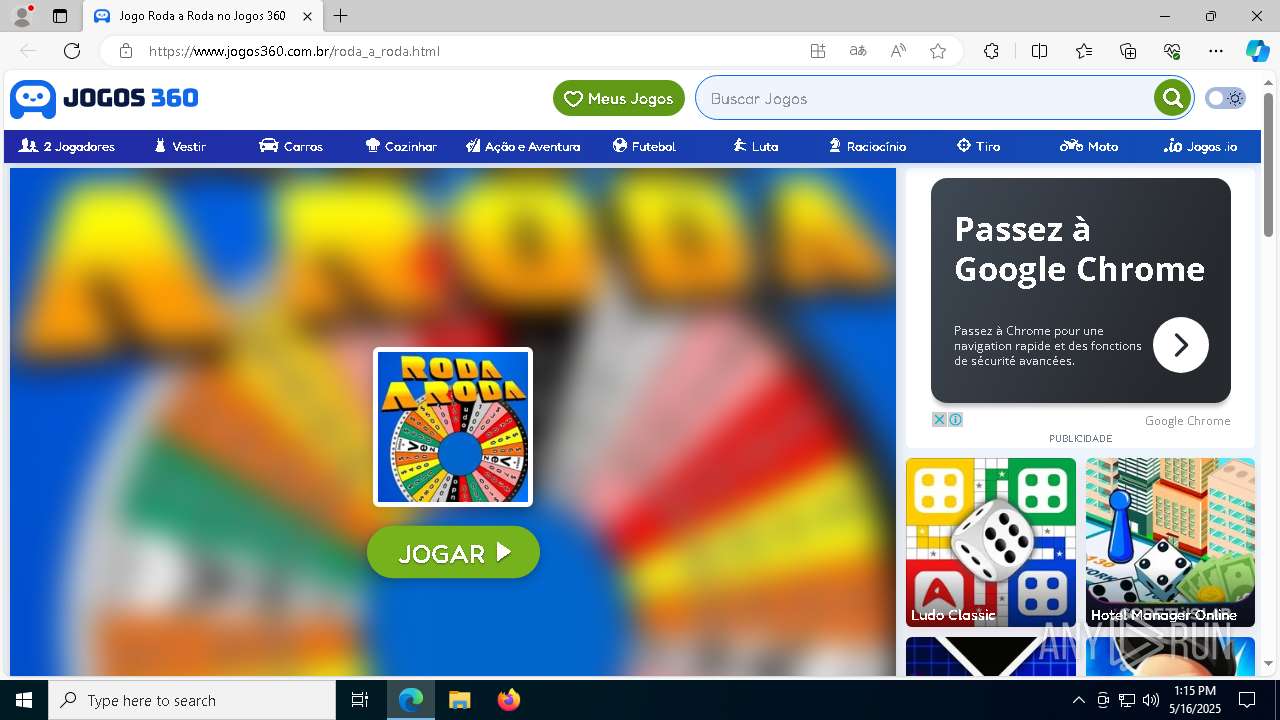Screen dimensions: 1280x720
Task: Go back to previous page
Action: pos(28,51)
